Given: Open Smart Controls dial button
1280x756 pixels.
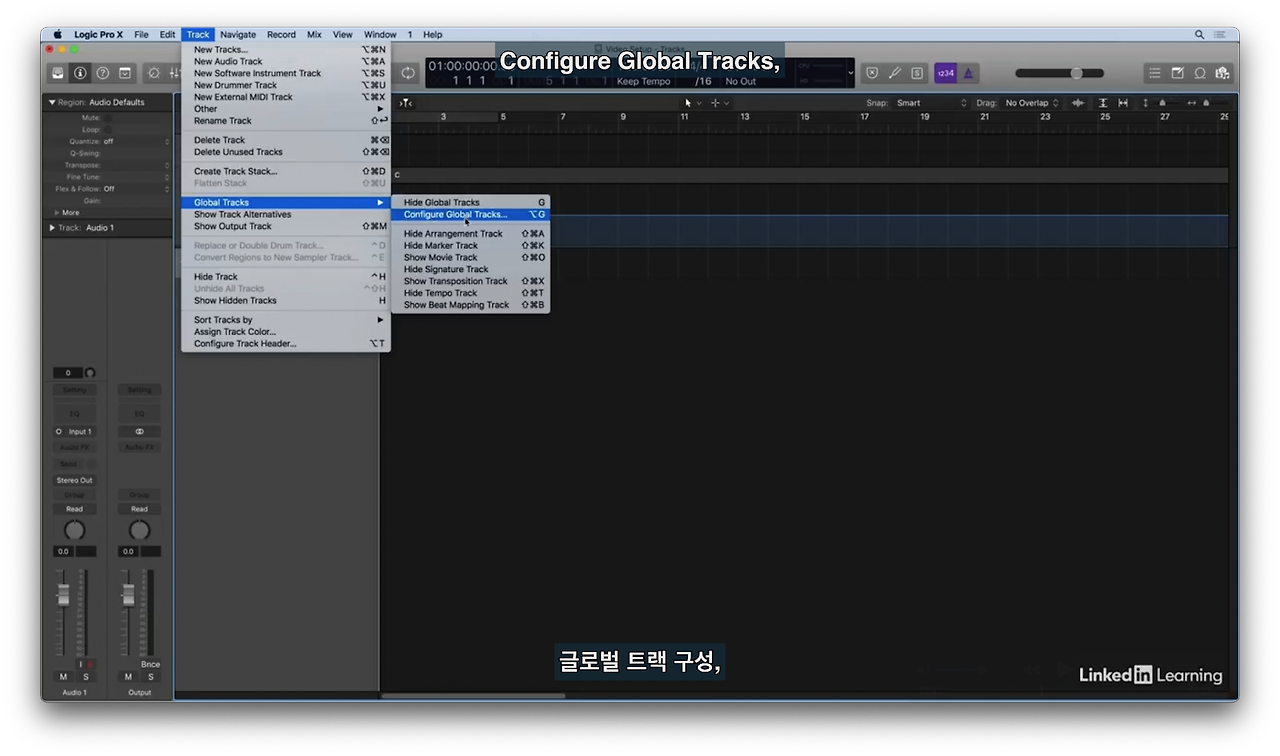Looking at the screenshot, I should pyautogui.click(x=154, y=73).
